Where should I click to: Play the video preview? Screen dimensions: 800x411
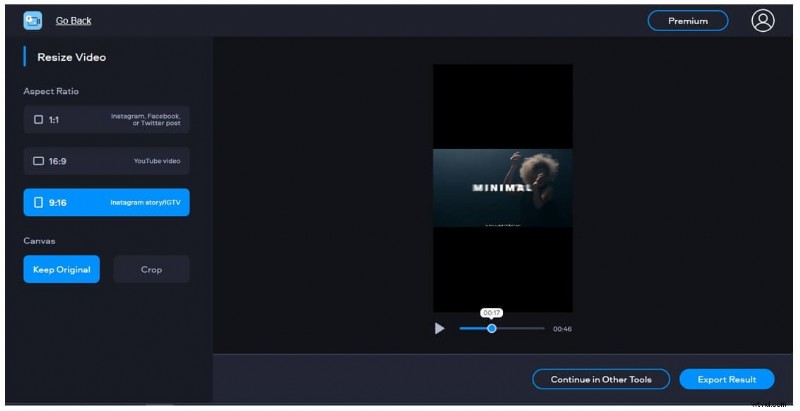(439, 329)
